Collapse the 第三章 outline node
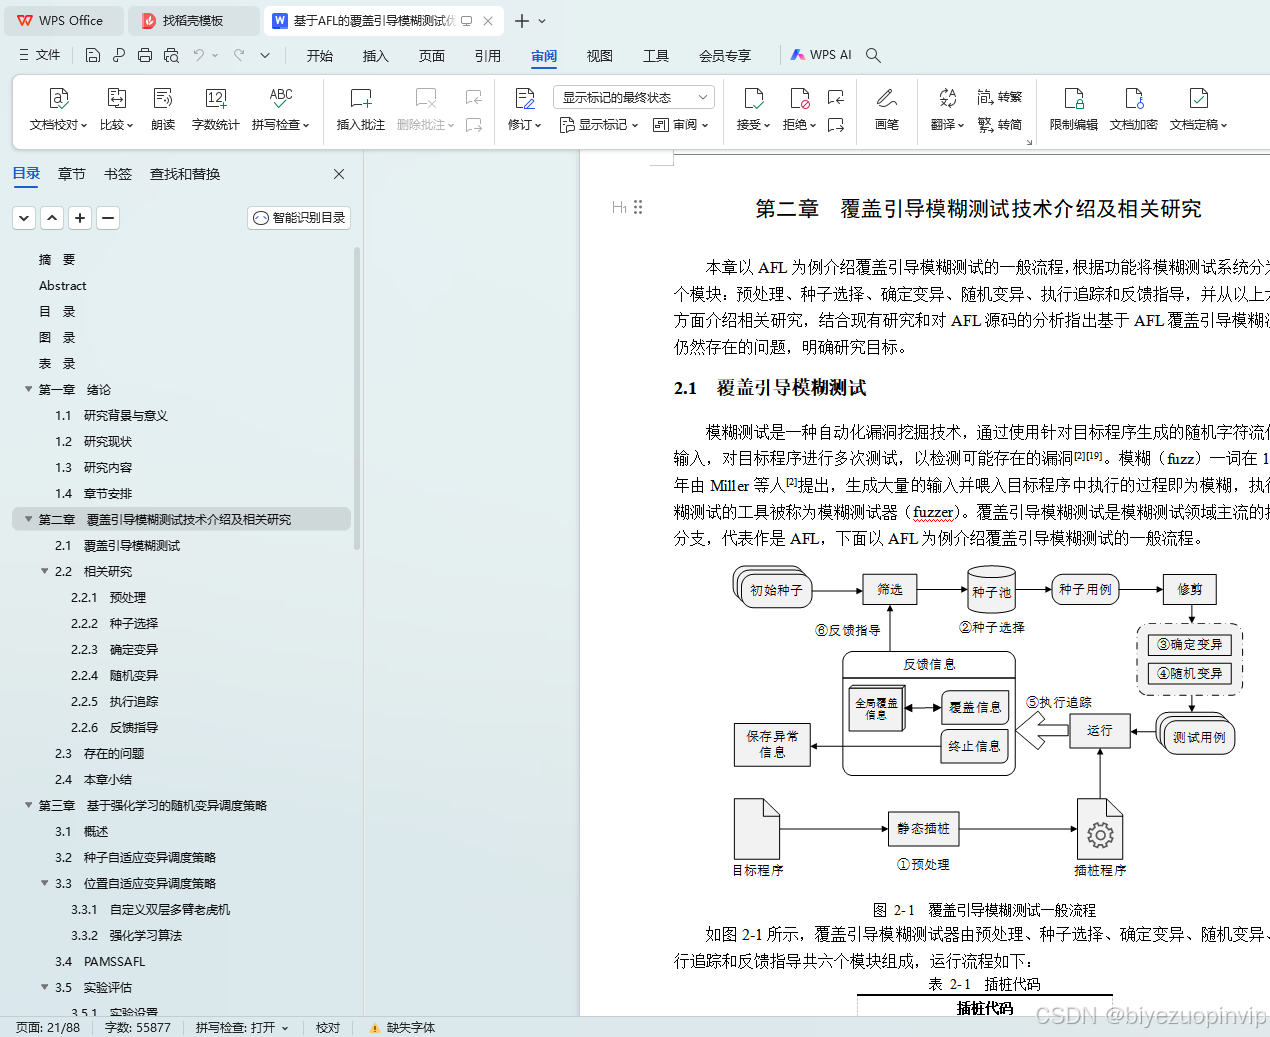Image resolution: width=1270 pixels, height=1037 pixels. [28, 805]
